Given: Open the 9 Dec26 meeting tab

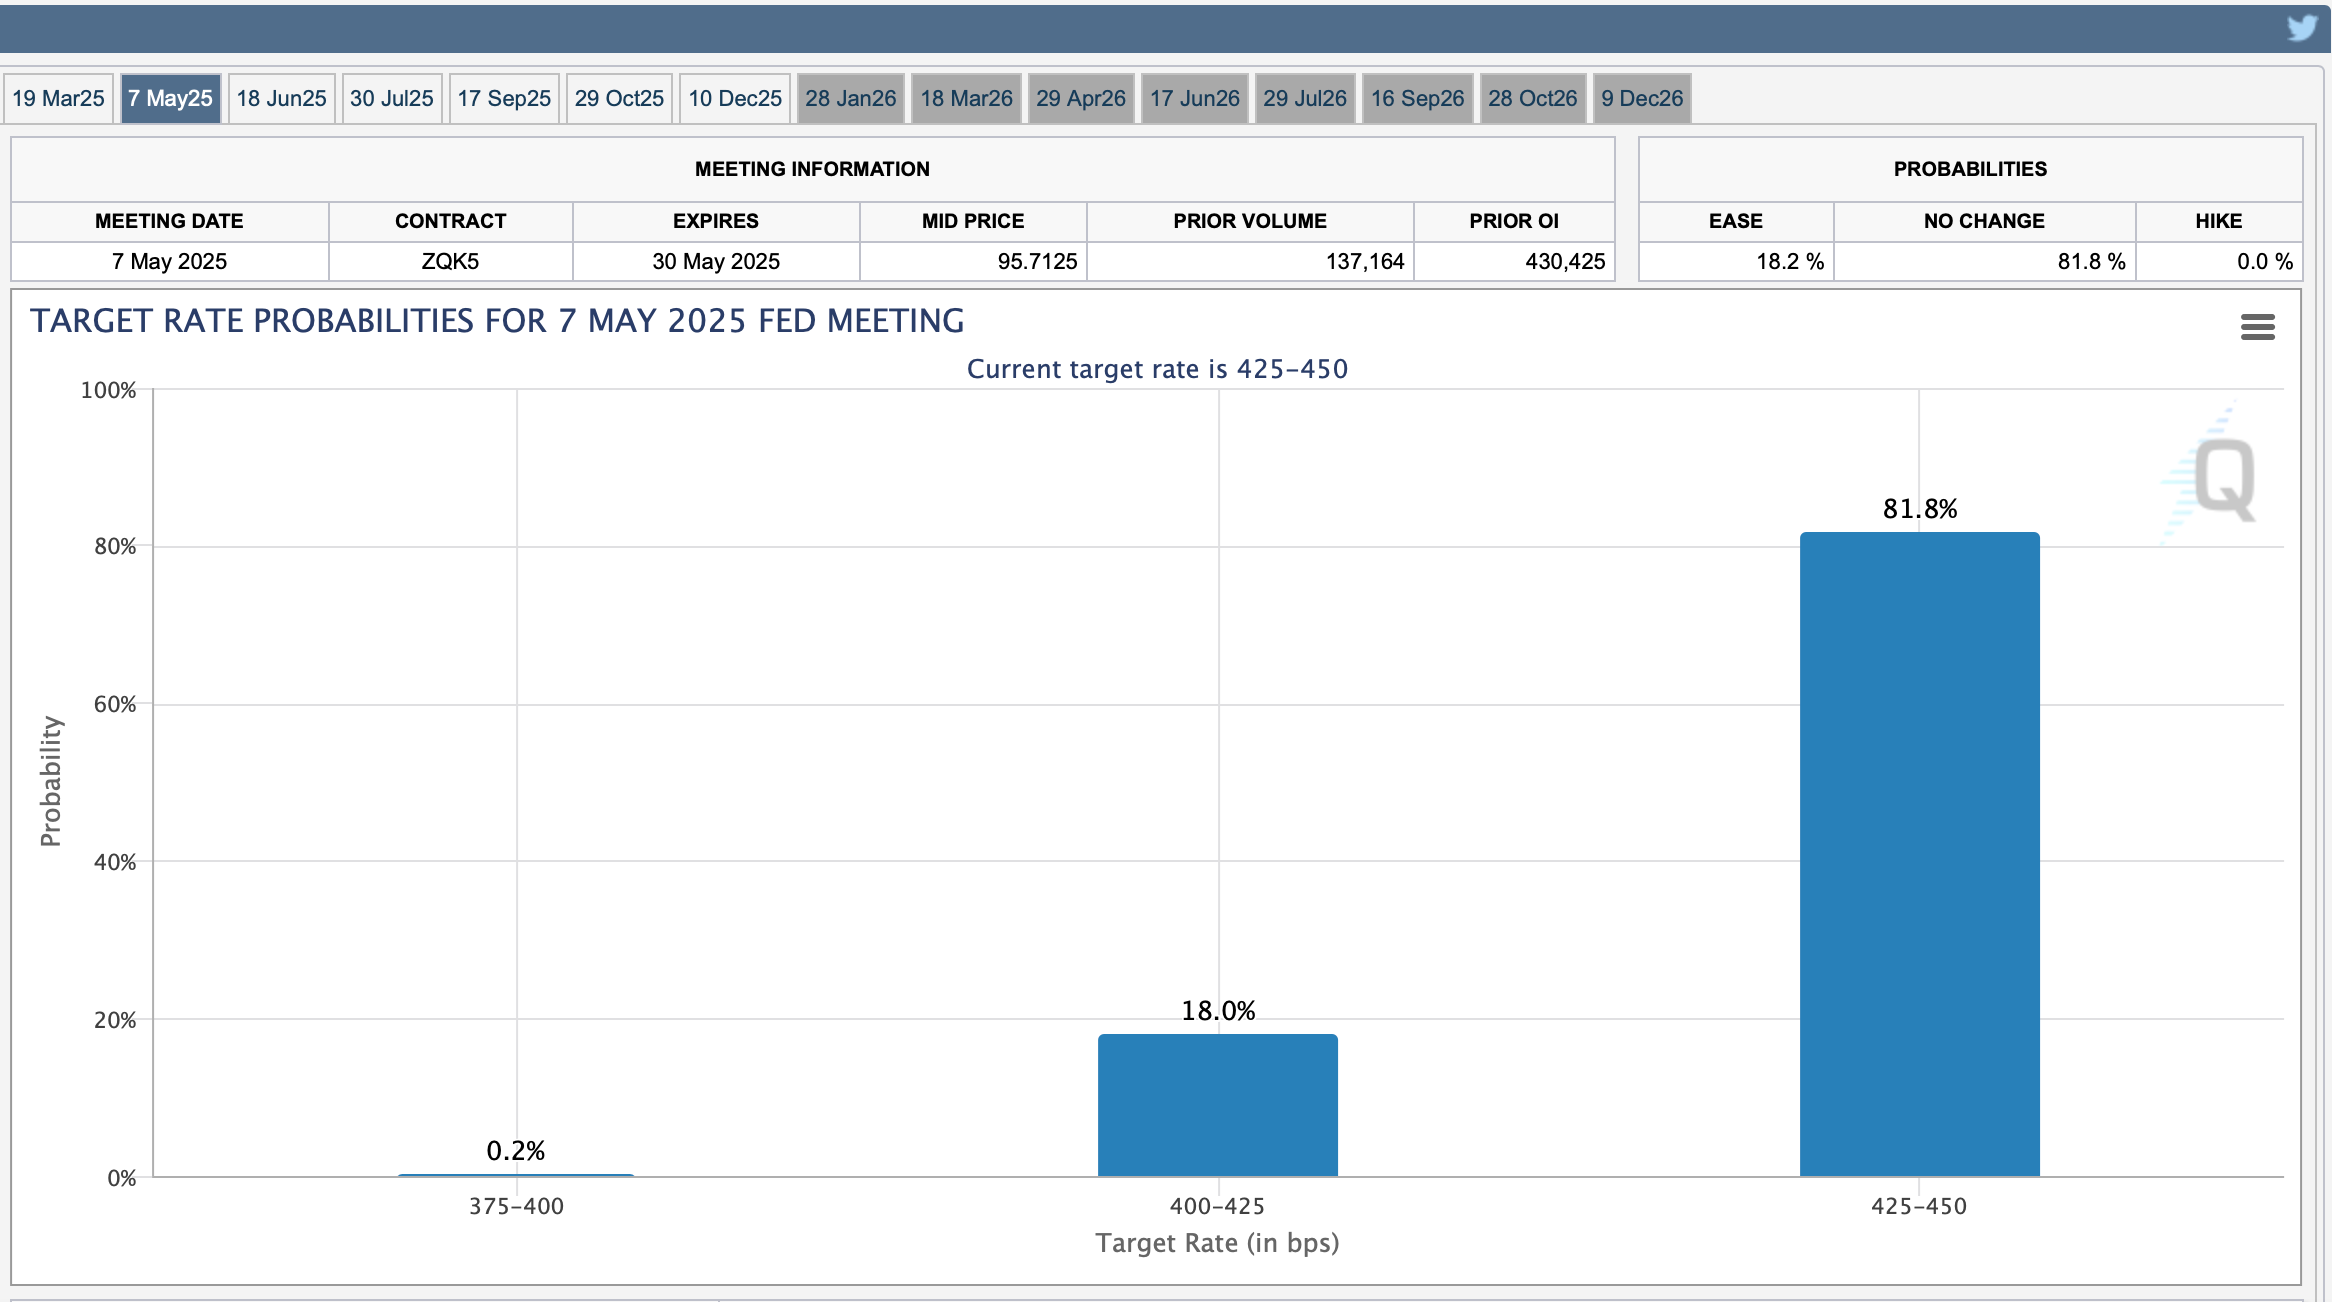Looking at the screenshot, I should (1641, 98).
